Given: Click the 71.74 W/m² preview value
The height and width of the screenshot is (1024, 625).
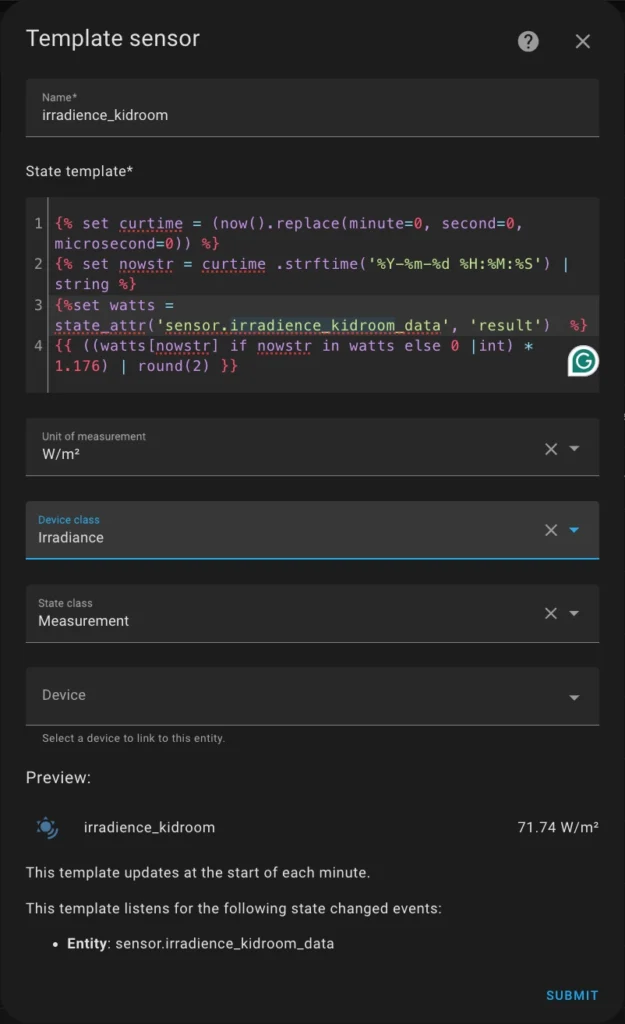Looking at the screenshot, I should 558,827.
